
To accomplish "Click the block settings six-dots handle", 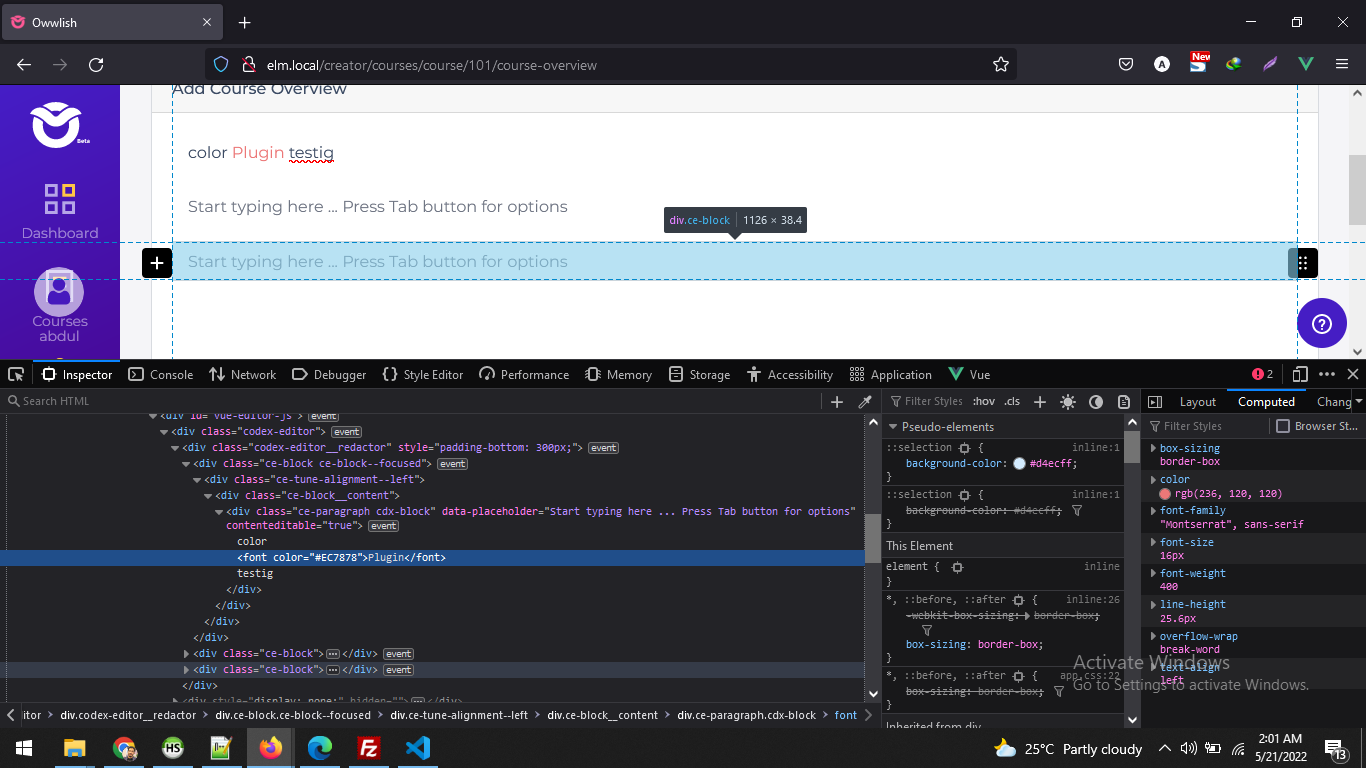I will click(1303, 263).
